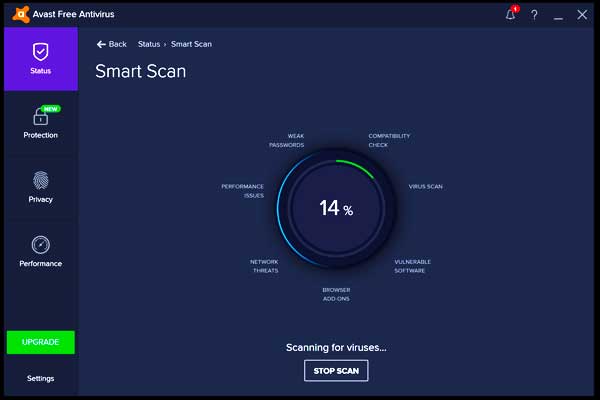Click the Weak Passwords label
The image size is (600, 400).
[287, 140]
